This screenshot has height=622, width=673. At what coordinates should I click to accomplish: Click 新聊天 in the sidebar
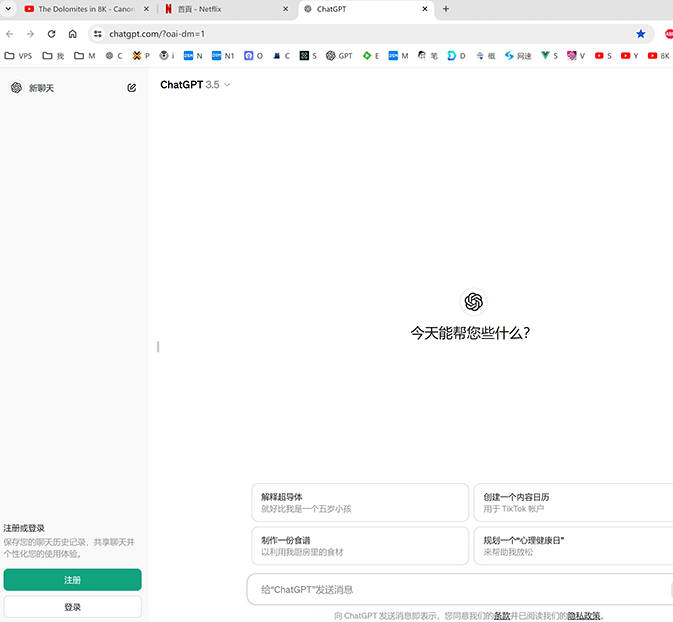point(41,88)
